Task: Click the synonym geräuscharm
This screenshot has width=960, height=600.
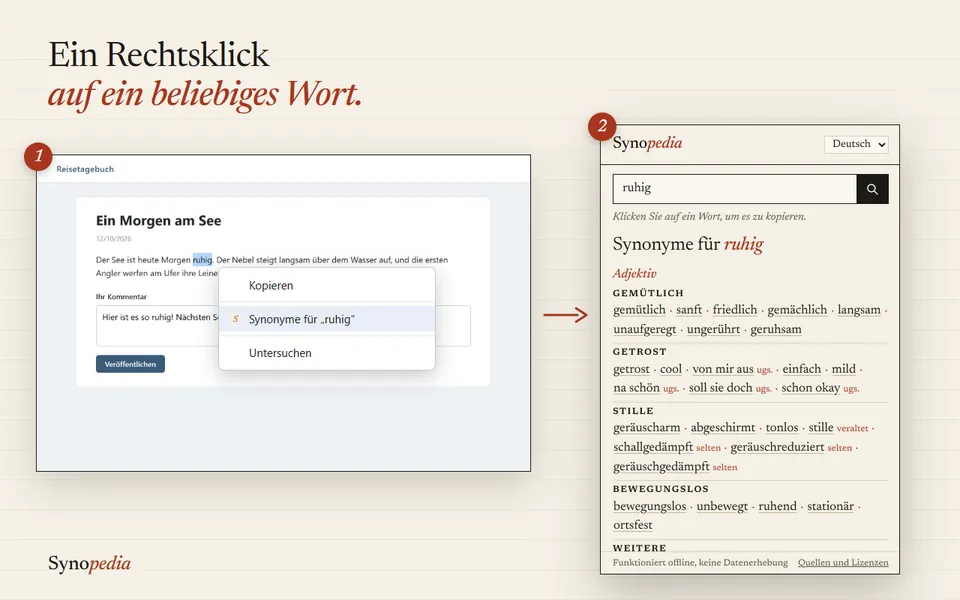Action: (647, 427)
